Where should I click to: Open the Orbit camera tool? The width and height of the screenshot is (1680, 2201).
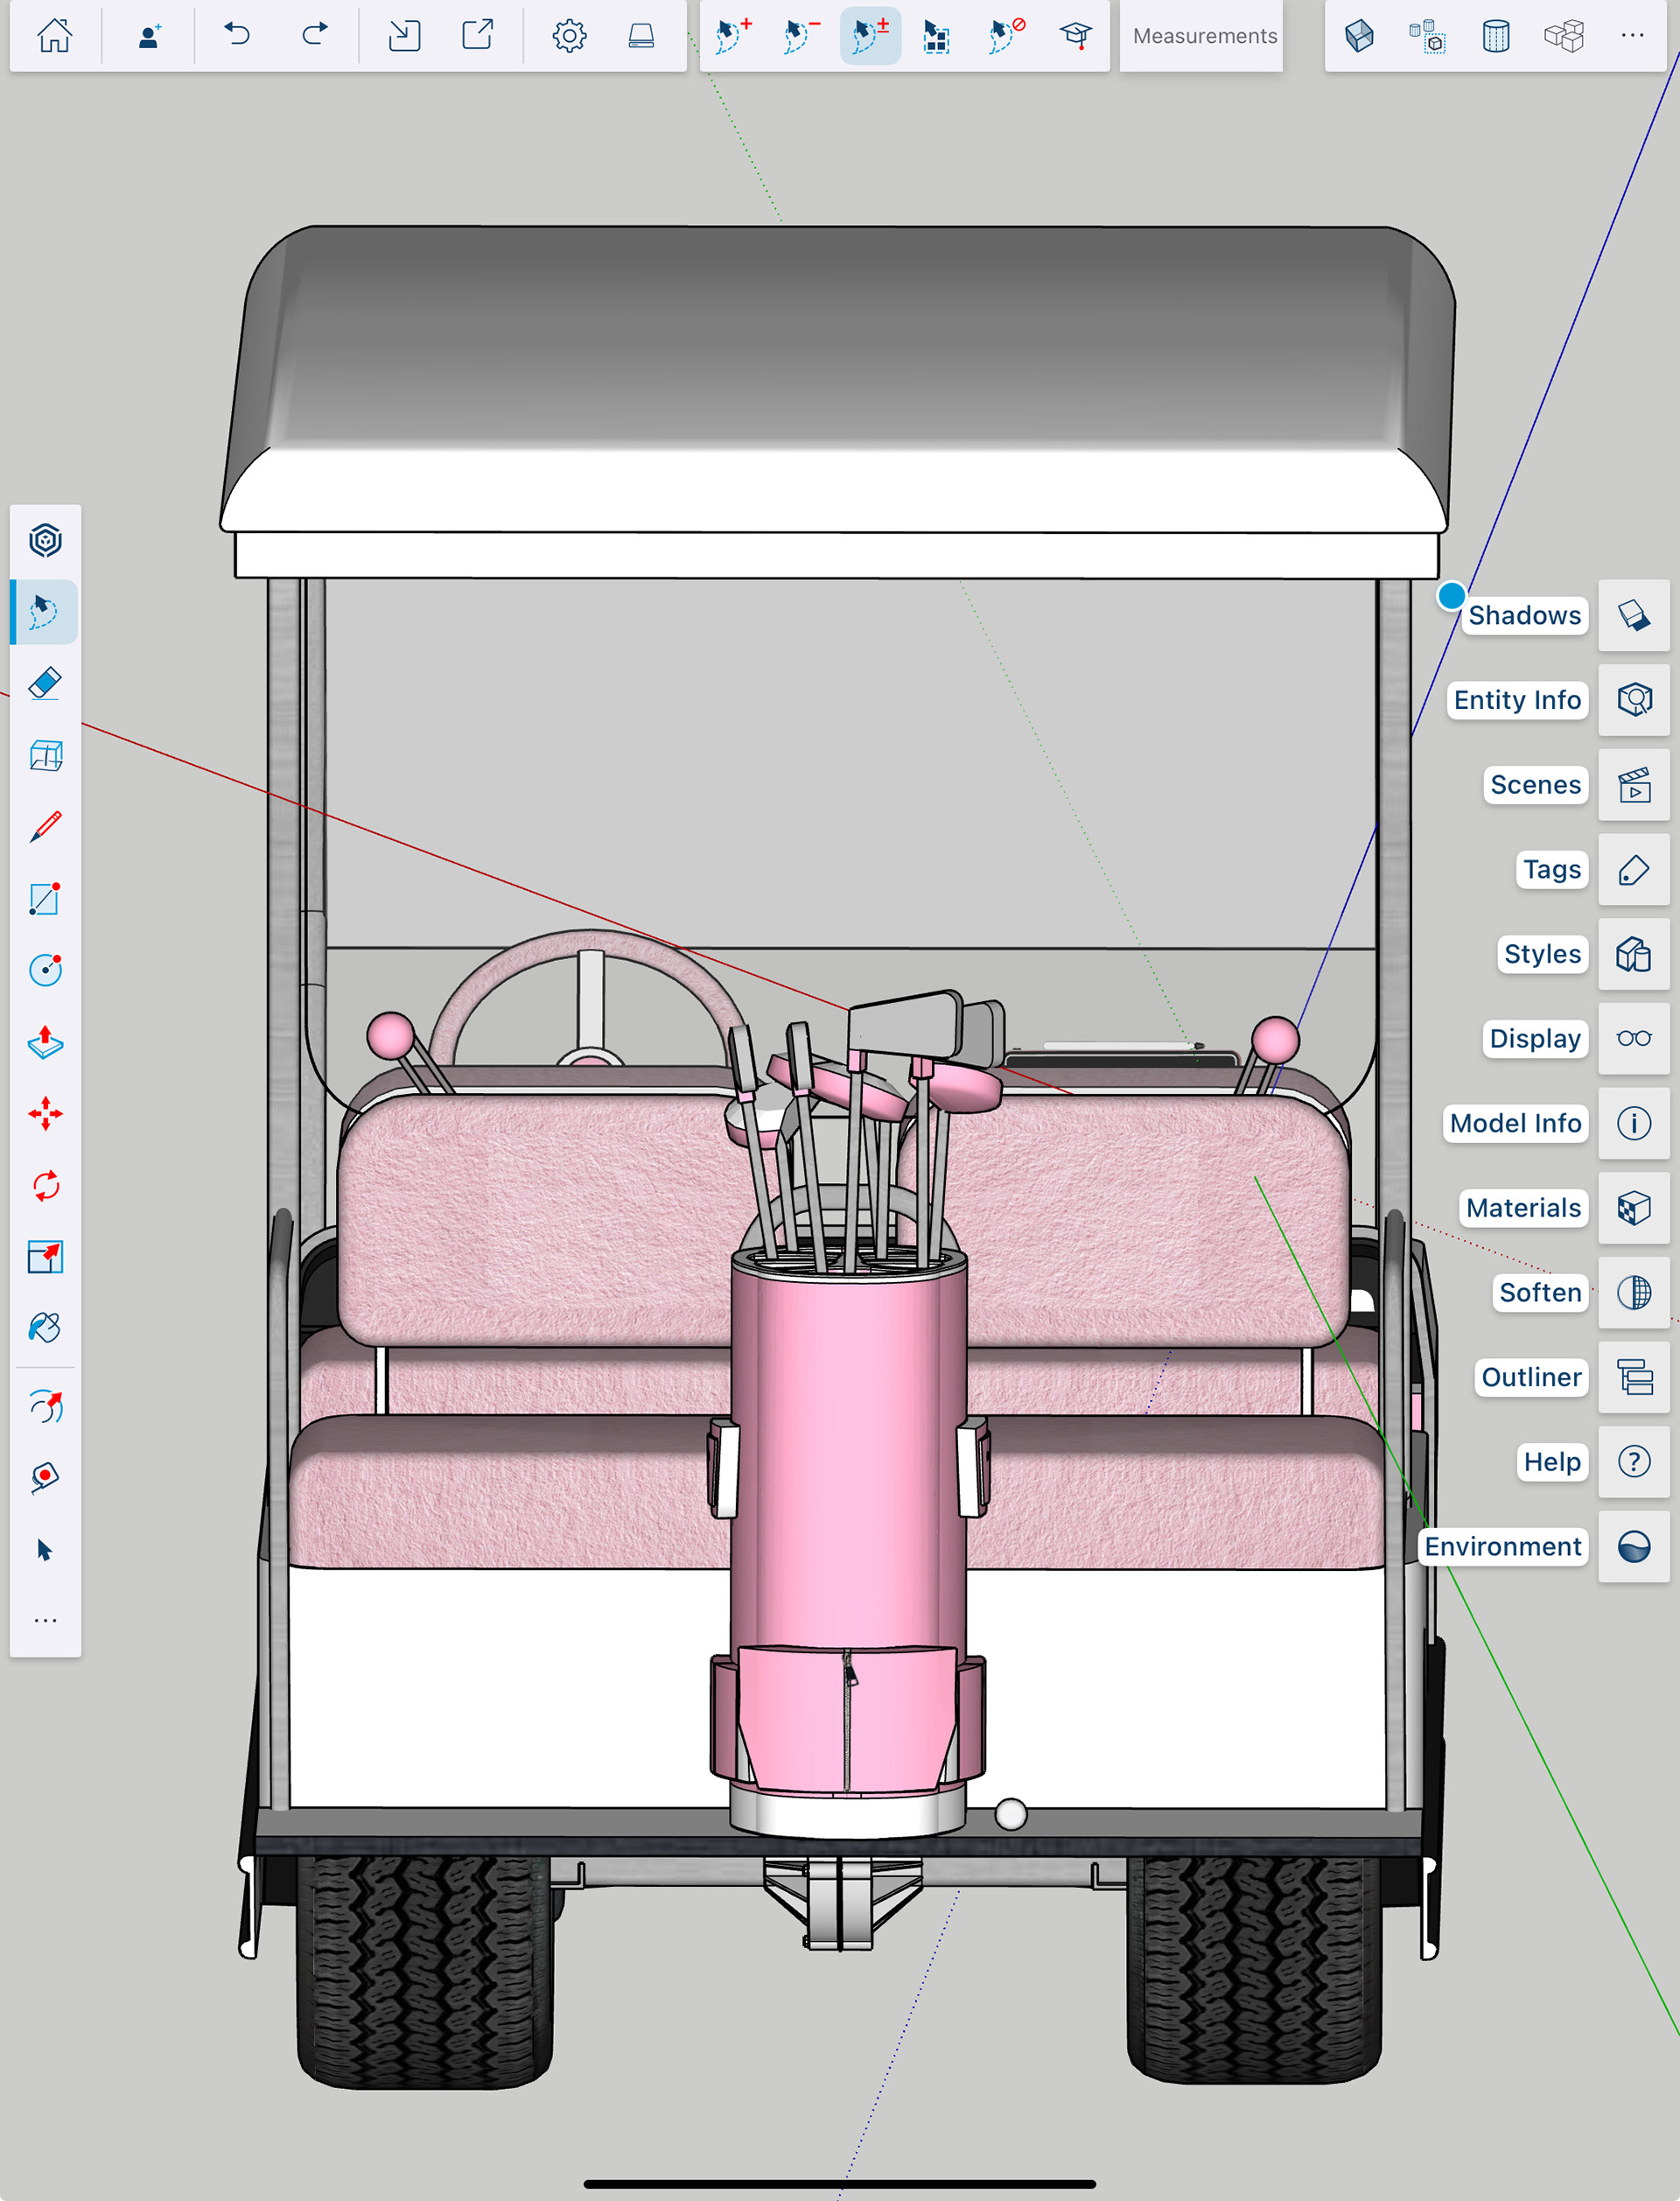click(45, 1406)
